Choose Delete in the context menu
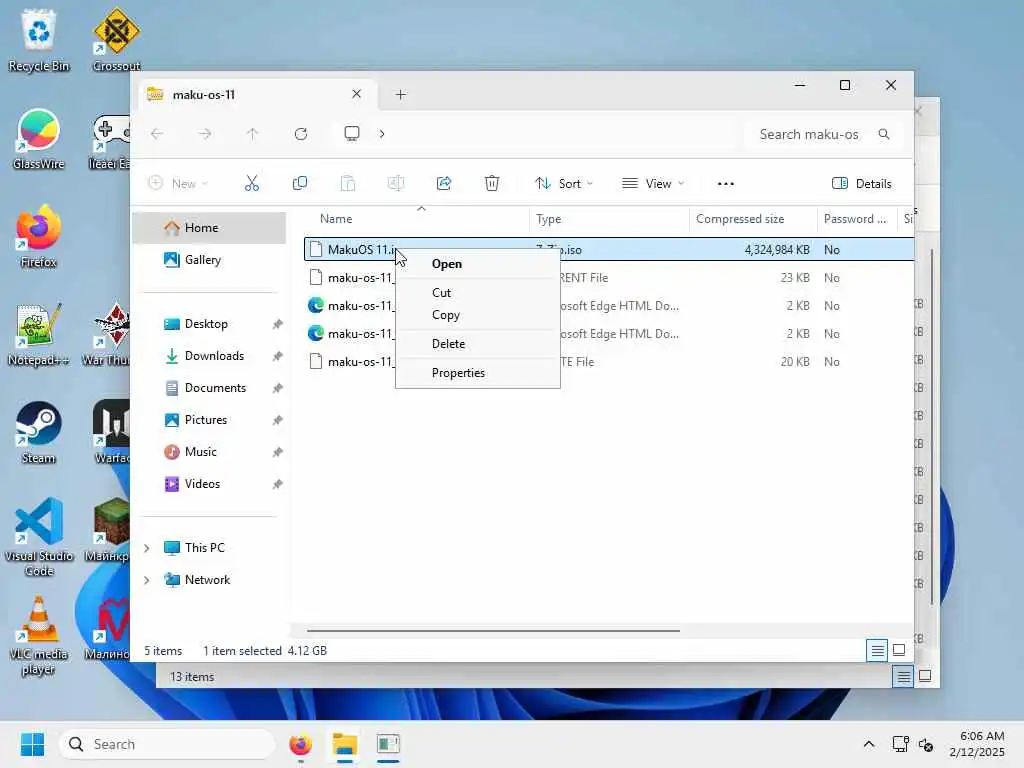Viewport: 1024px width, 768px height. pyautogui.click(x=477, y=344)
